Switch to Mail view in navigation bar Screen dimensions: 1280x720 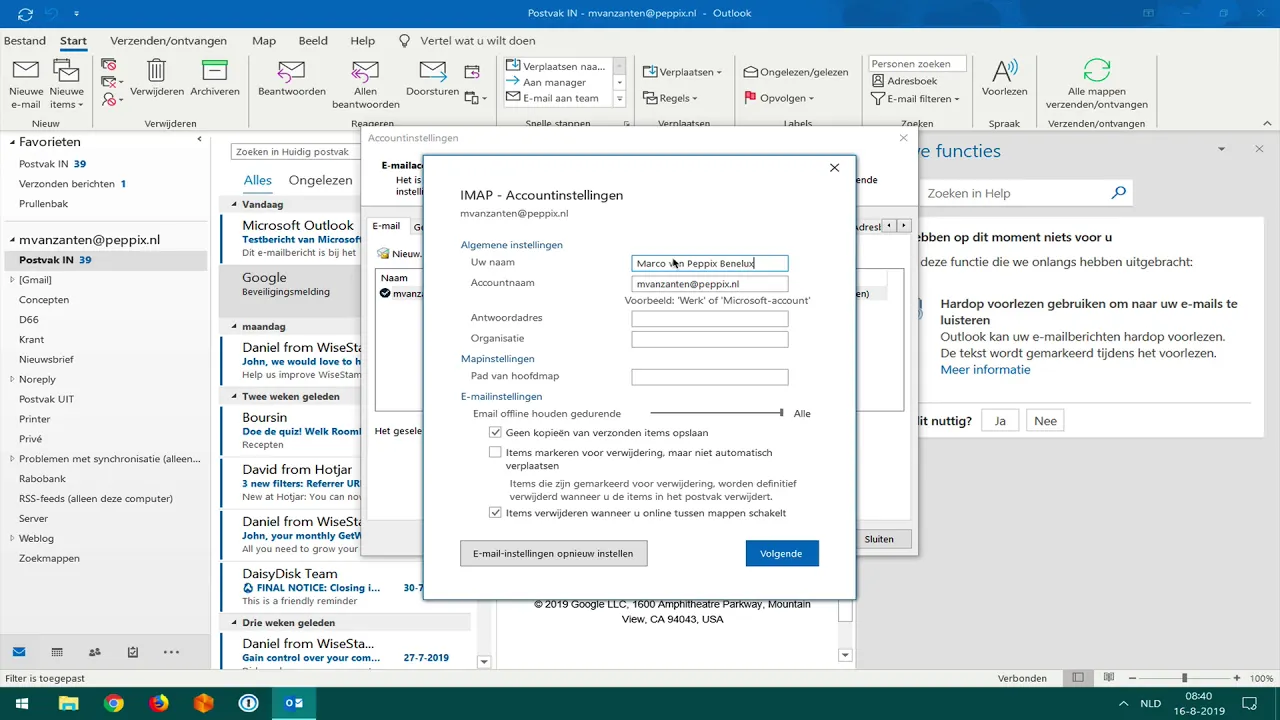pos(19,652)
